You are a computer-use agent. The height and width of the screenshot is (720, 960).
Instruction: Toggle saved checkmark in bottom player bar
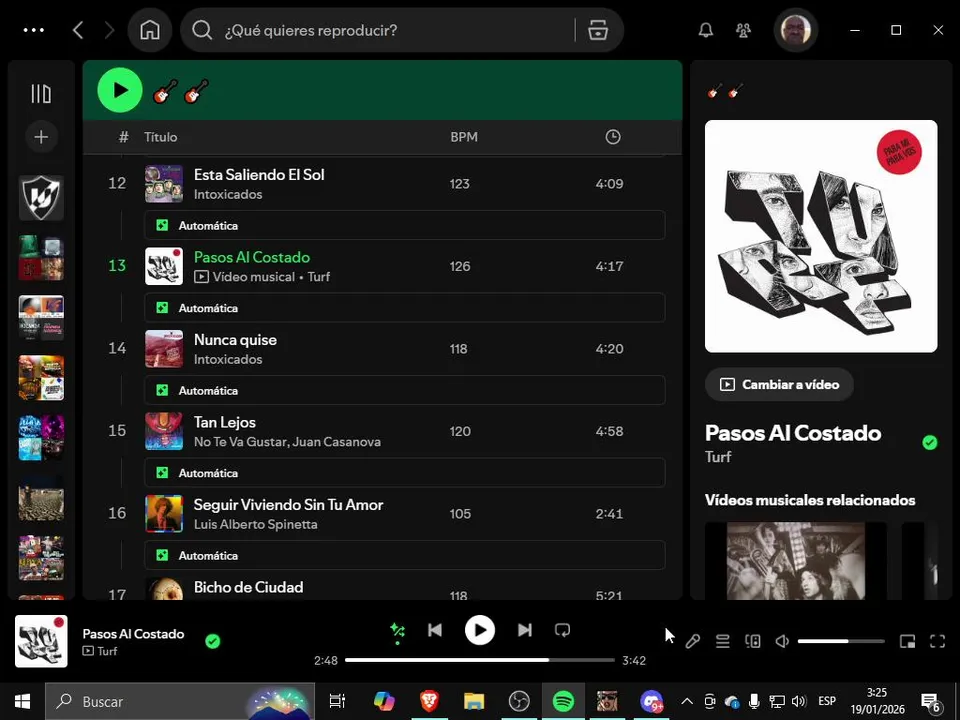tap(212, 641)
